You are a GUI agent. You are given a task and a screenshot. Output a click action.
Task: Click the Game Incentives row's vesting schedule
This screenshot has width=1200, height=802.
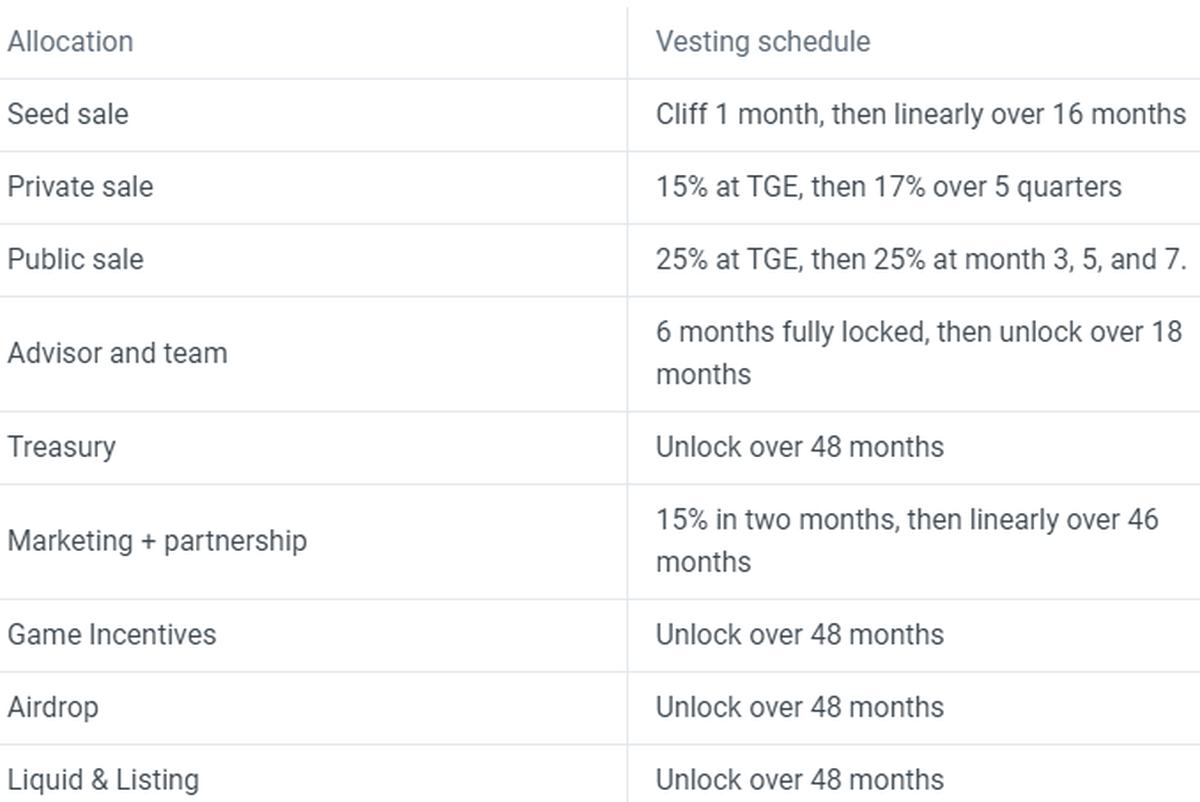(x=799, y=634)
